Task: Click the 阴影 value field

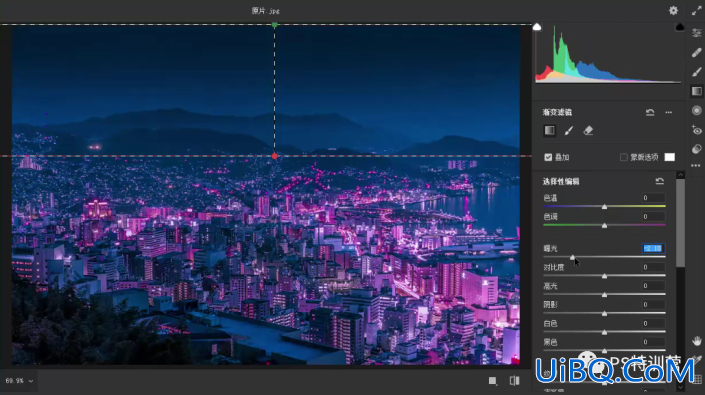Action: pyautogui.click(x=653, y=305)
